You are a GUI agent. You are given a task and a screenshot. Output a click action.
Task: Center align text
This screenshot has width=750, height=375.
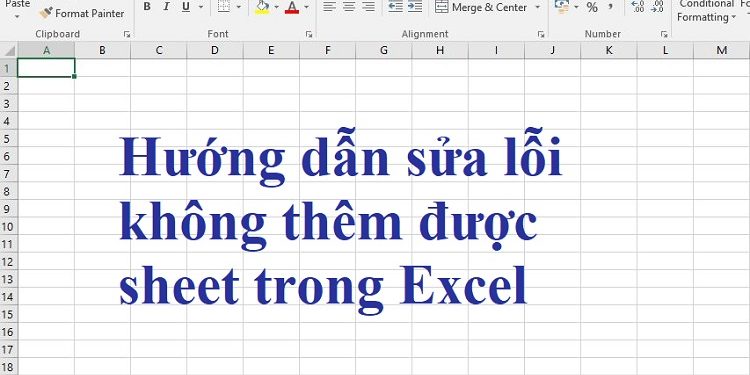(x=349, y=7)
